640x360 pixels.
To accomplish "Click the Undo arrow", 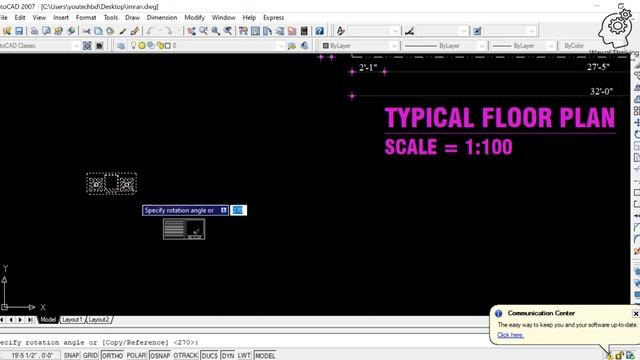I will point(150,31).
